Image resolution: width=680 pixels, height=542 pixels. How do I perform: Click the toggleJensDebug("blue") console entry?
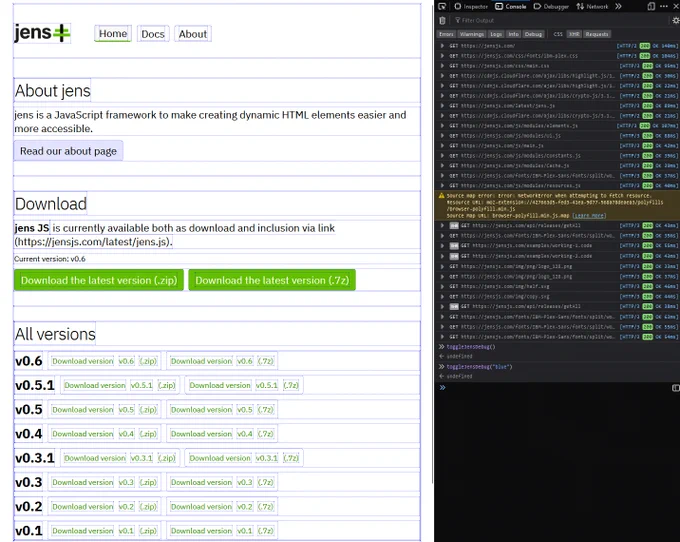[x=479, y=367]
